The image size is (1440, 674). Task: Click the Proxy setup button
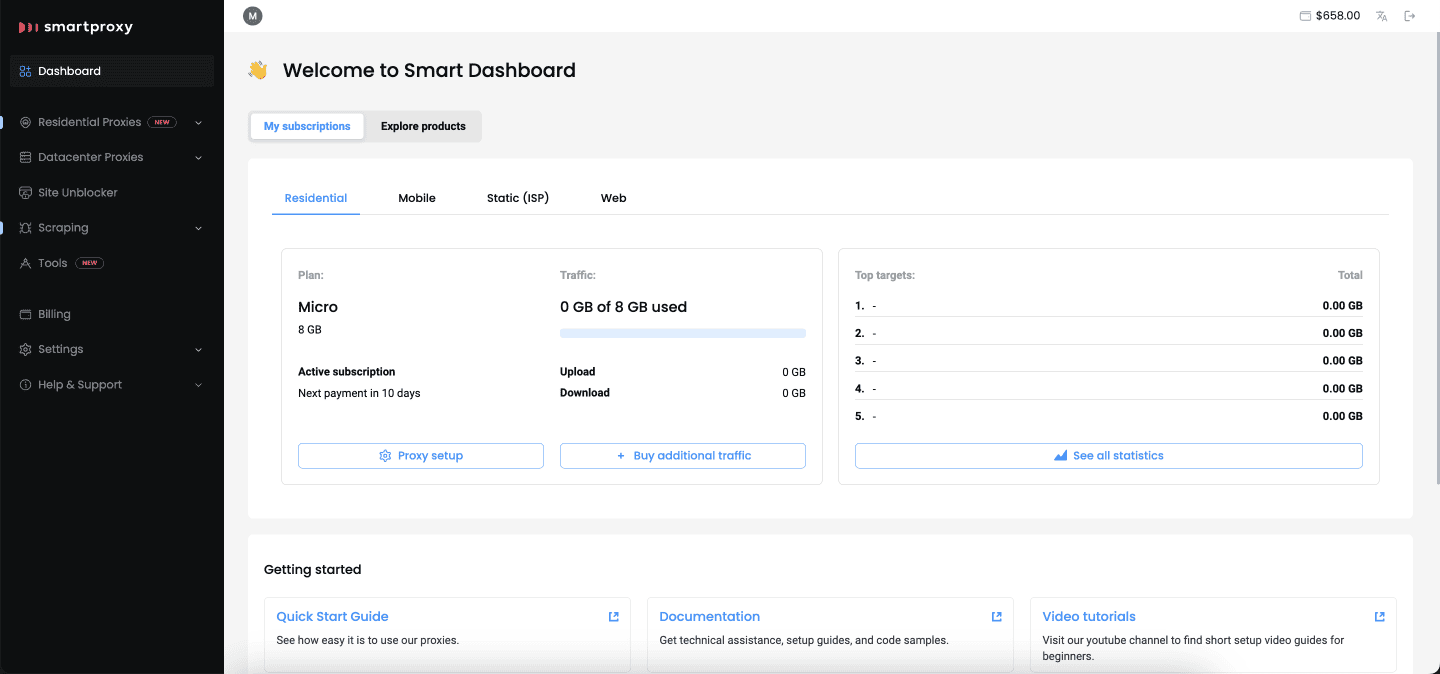click(420, 456)
